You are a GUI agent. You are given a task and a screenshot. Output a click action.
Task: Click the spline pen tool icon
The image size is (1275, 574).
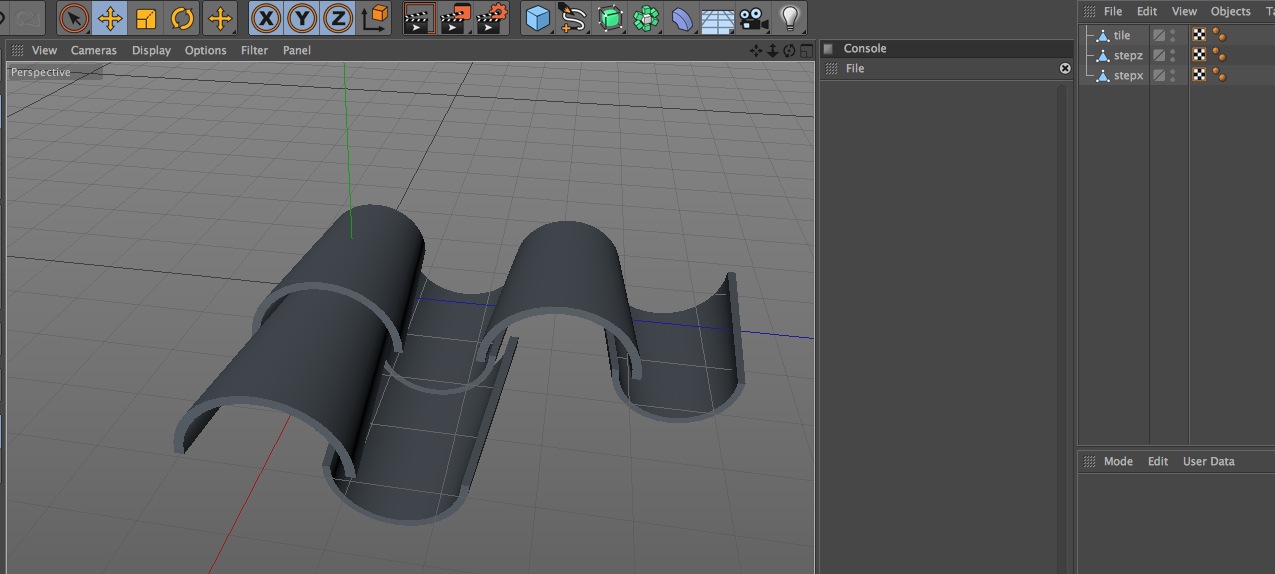point(573,18)
